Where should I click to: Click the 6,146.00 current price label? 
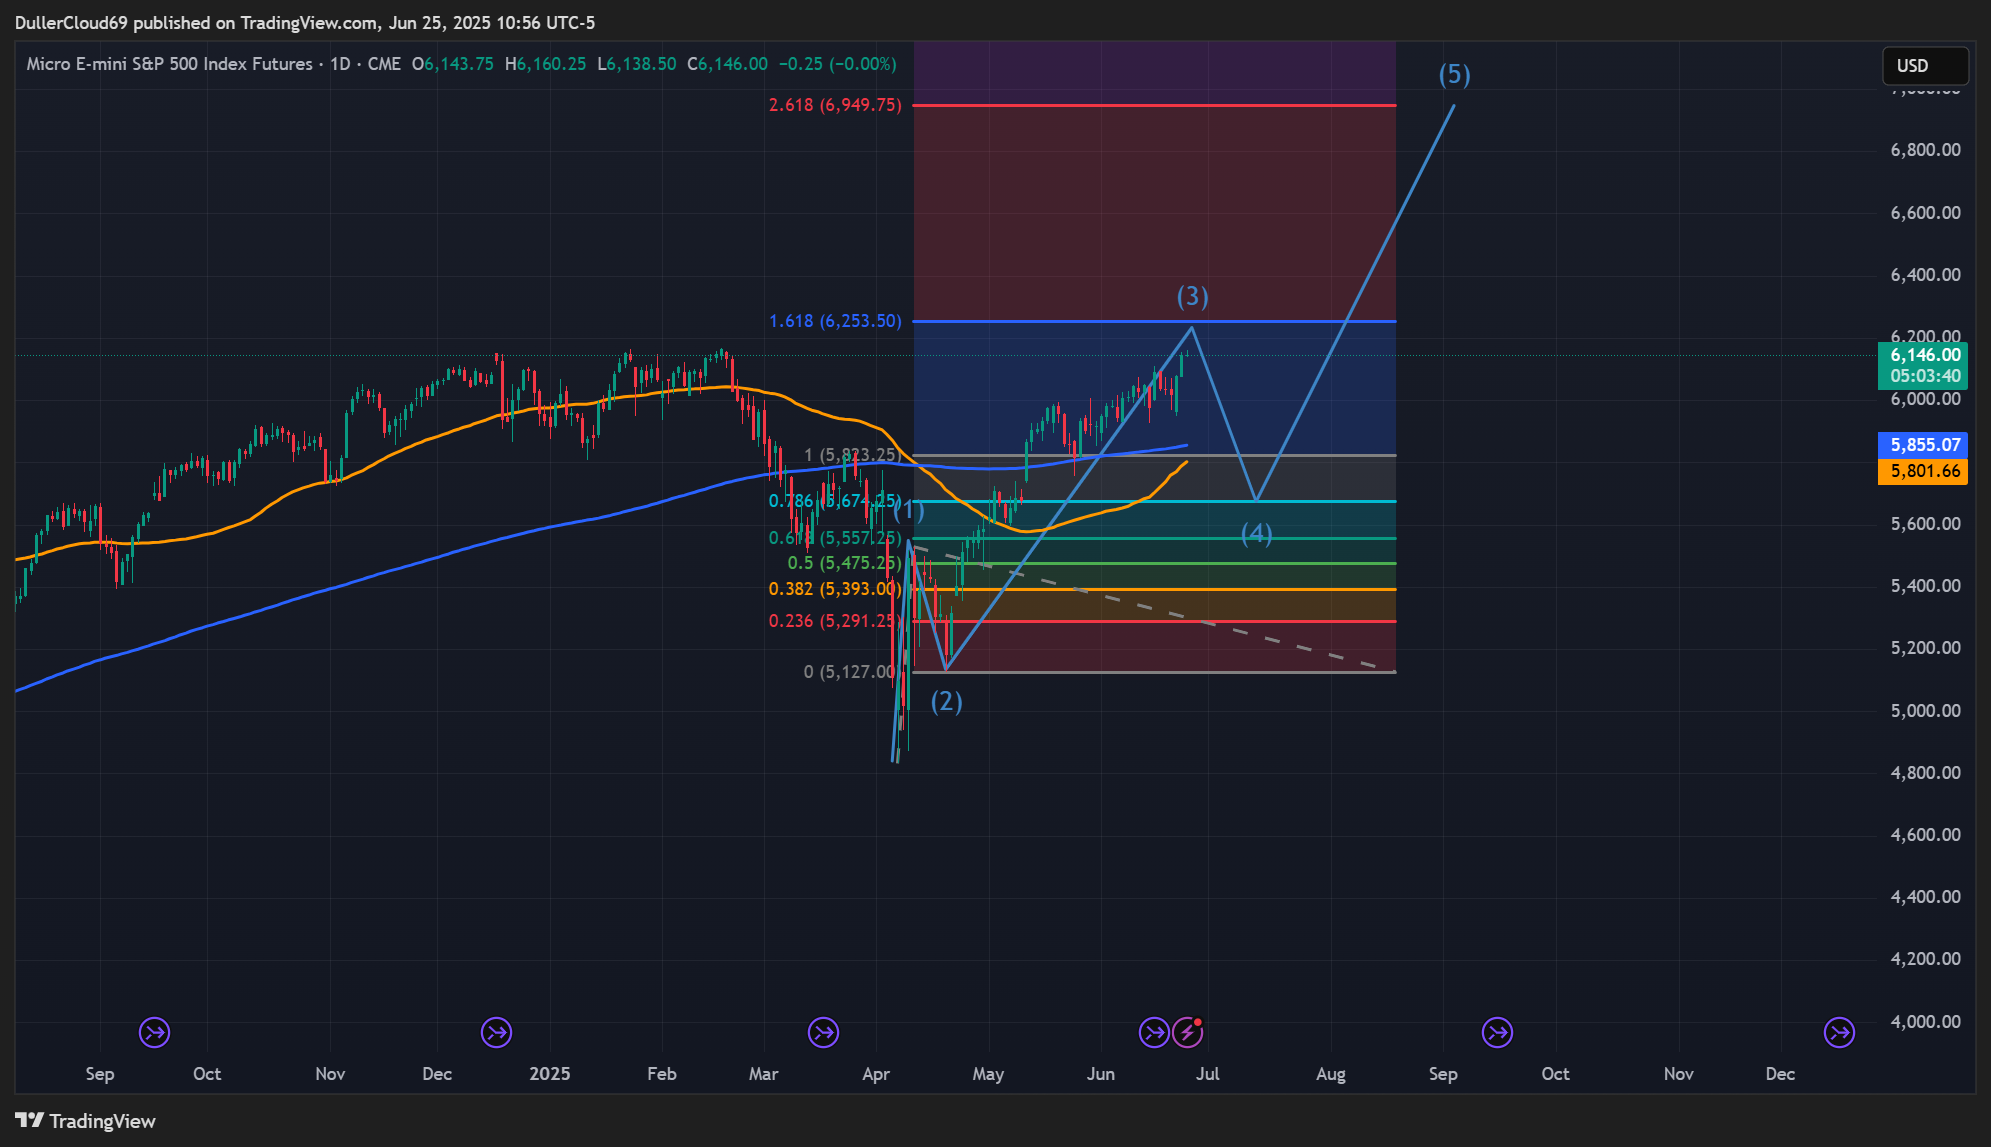point(1924,355)
